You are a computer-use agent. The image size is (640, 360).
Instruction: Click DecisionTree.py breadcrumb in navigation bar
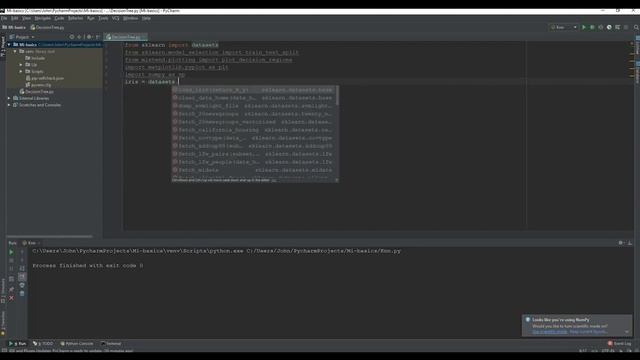pos(48,27)
